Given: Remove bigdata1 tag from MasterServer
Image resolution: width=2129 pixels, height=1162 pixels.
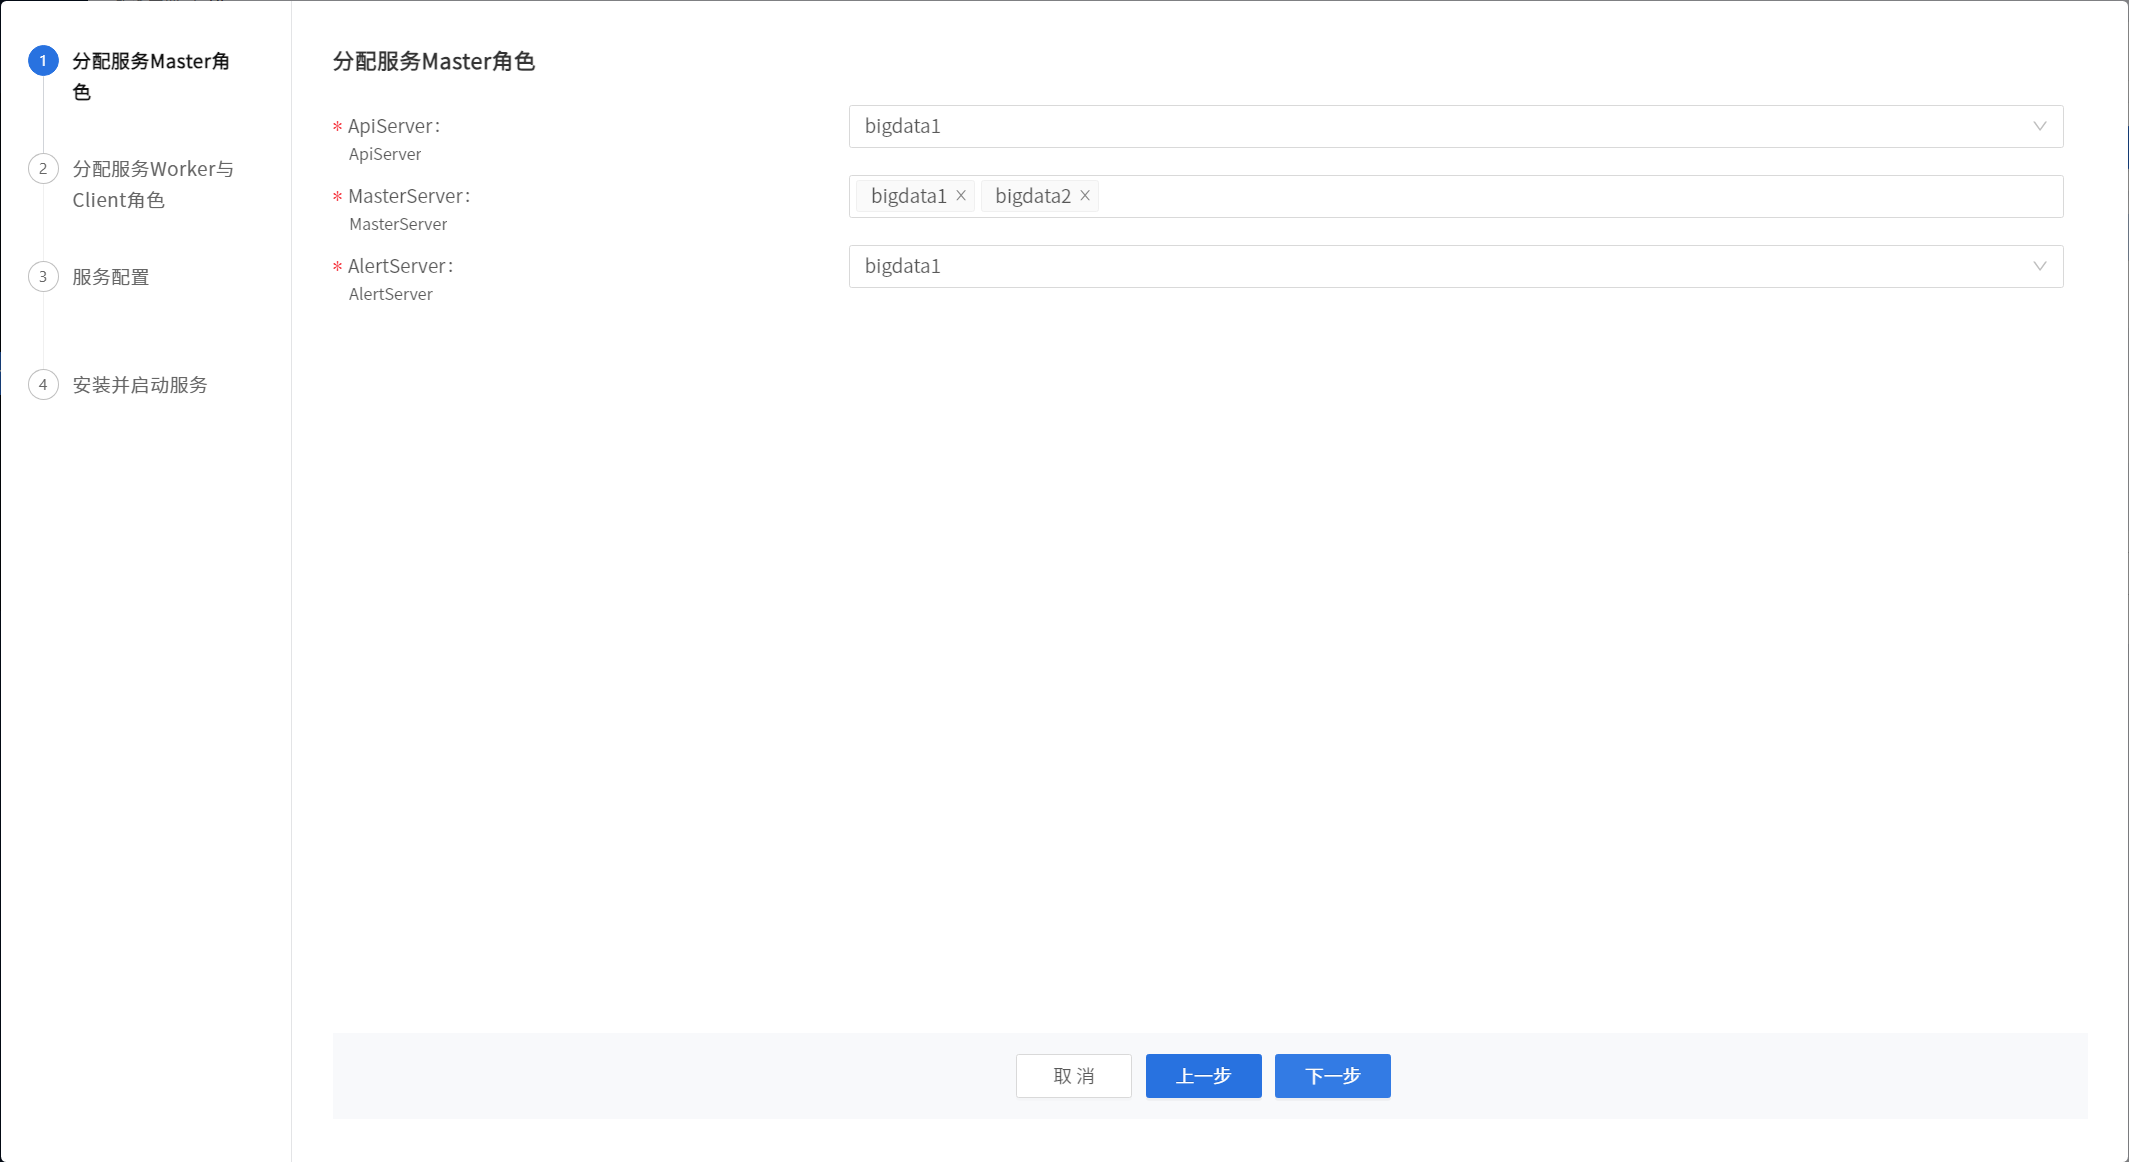Looking at the screenshot, I should tap(961, 196).
